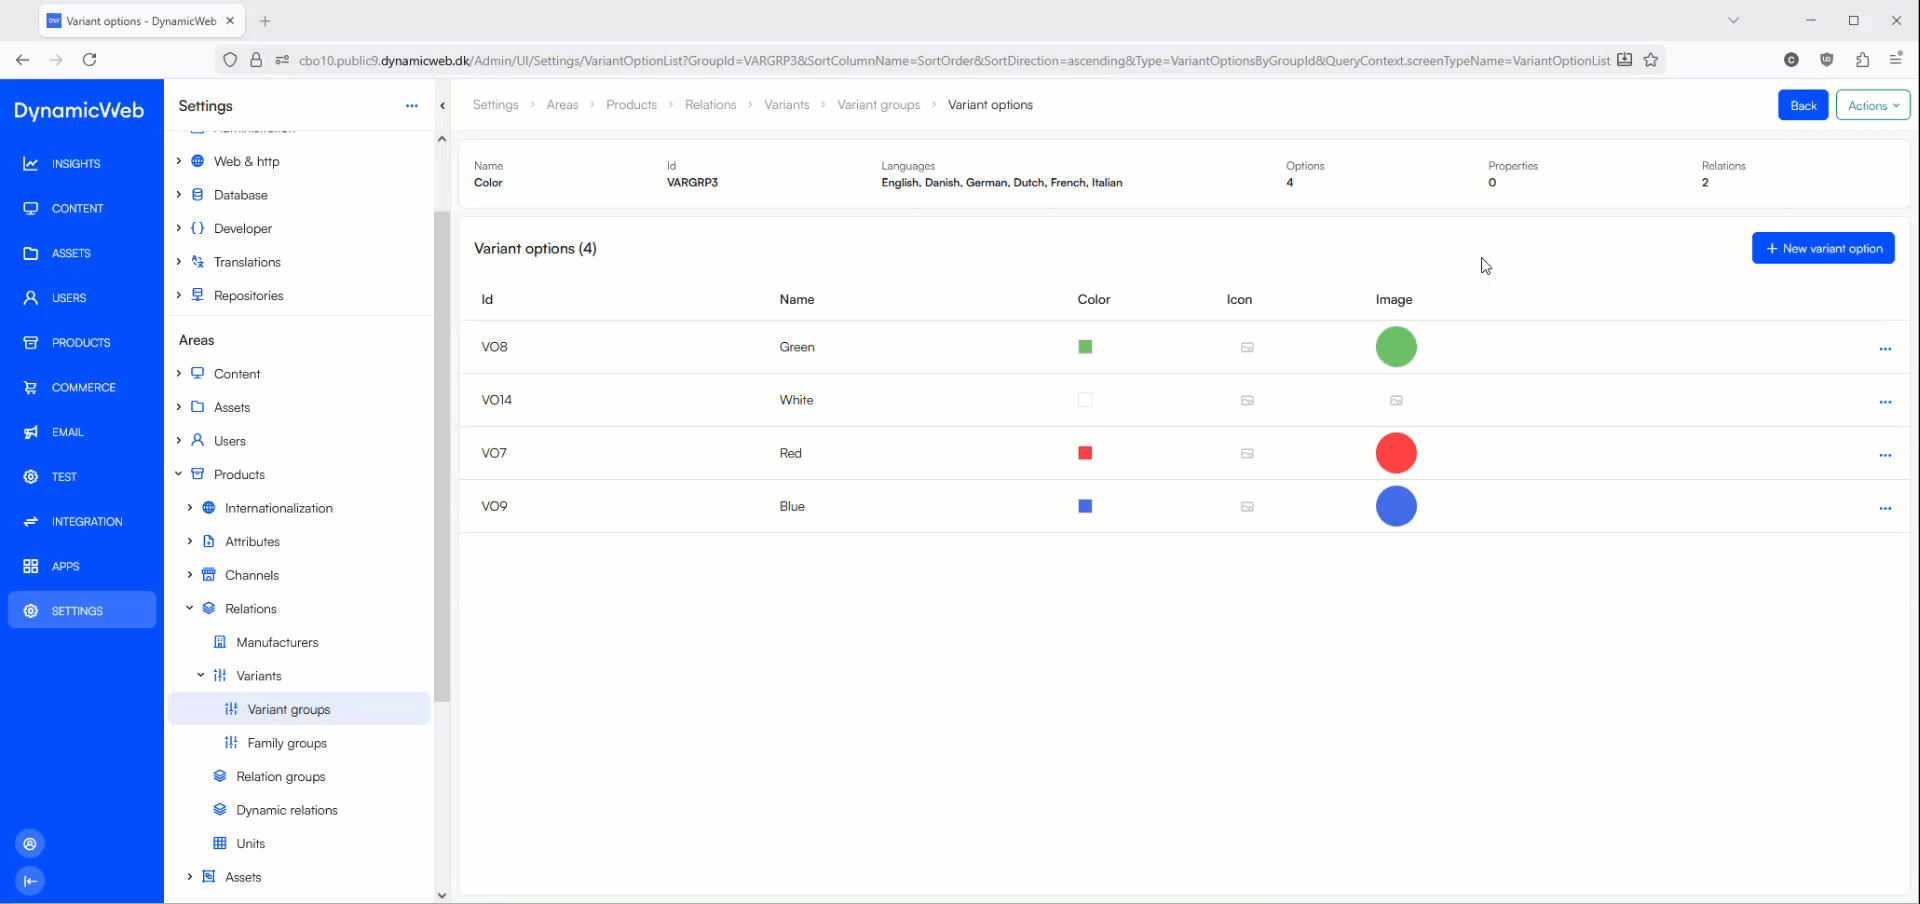Open the Actions dropdown
The image size is (1920, 904).
[1872, 105]
